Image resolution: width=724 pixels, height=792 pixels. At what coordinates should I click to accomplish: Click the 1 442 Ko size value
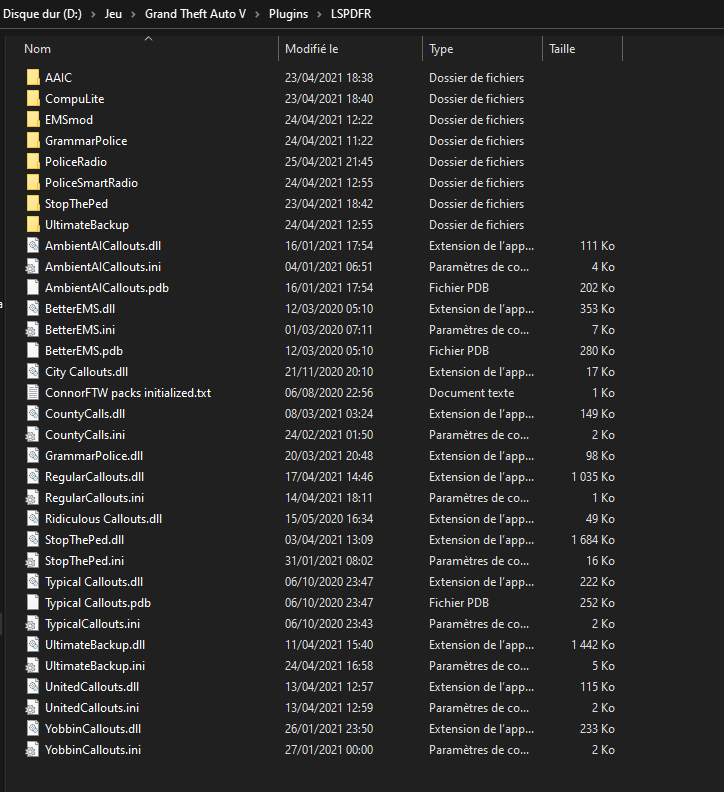[593, 645]
